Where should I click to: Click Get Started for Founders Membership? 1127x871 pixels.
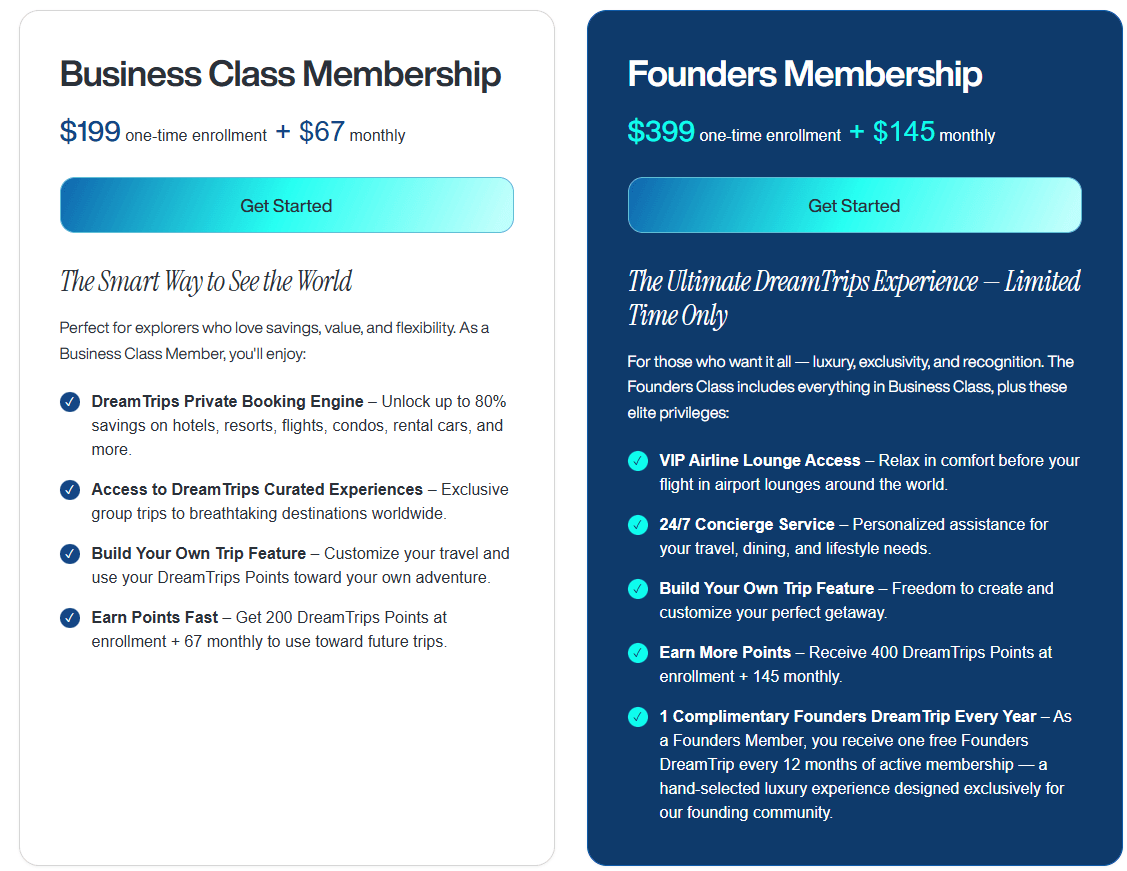854,205
